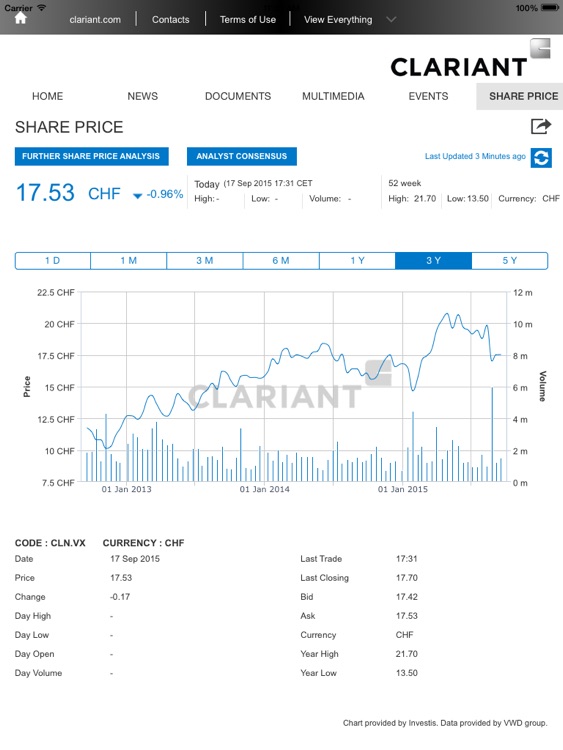The image size is (563, 750).
Task: Switch chart range to 1 Y
Action: click(x=357, y=261)
